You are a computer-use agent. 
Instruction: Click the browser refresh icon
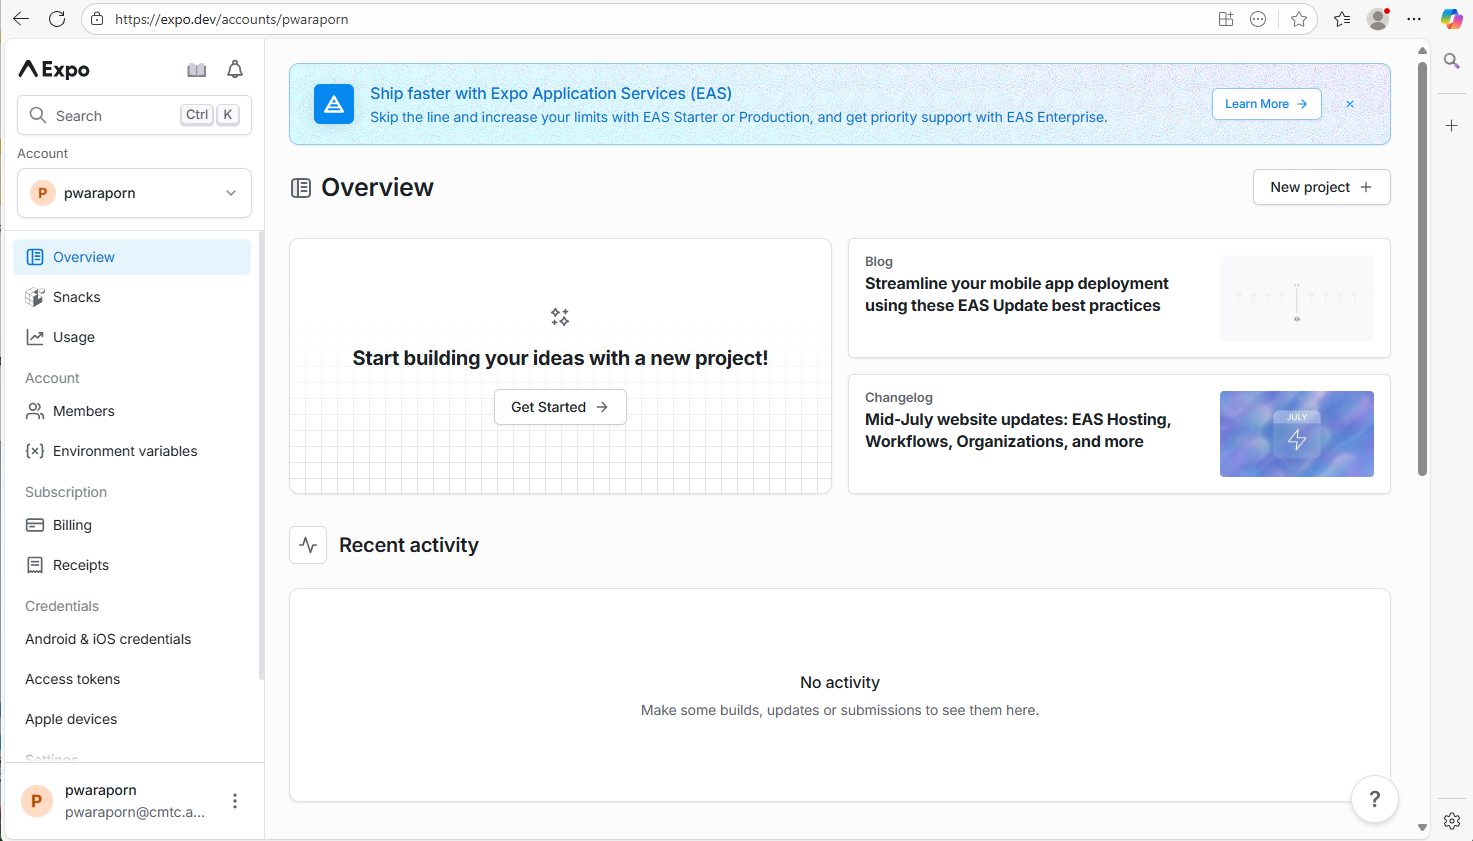pos(57,19)
